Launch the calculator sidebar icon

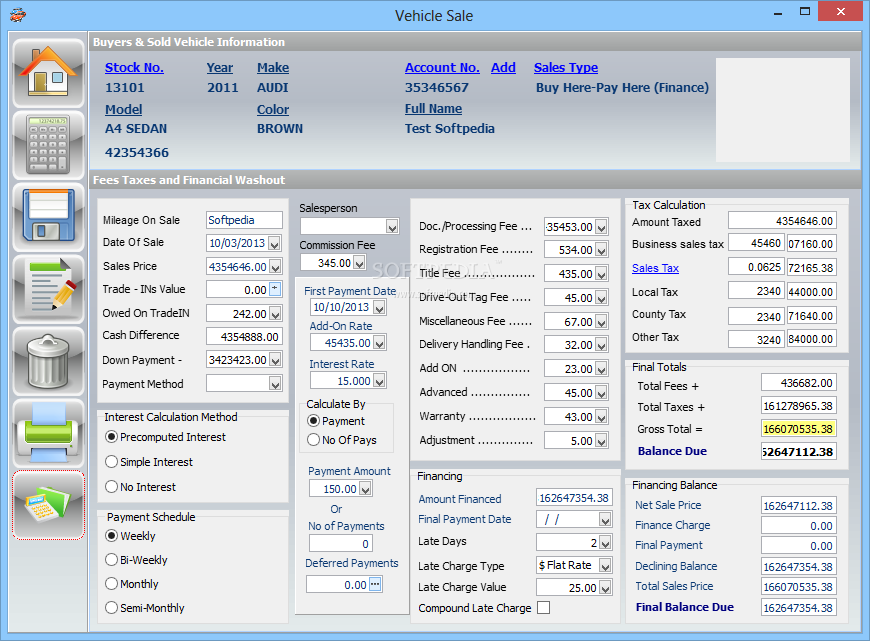coord(48,145)
